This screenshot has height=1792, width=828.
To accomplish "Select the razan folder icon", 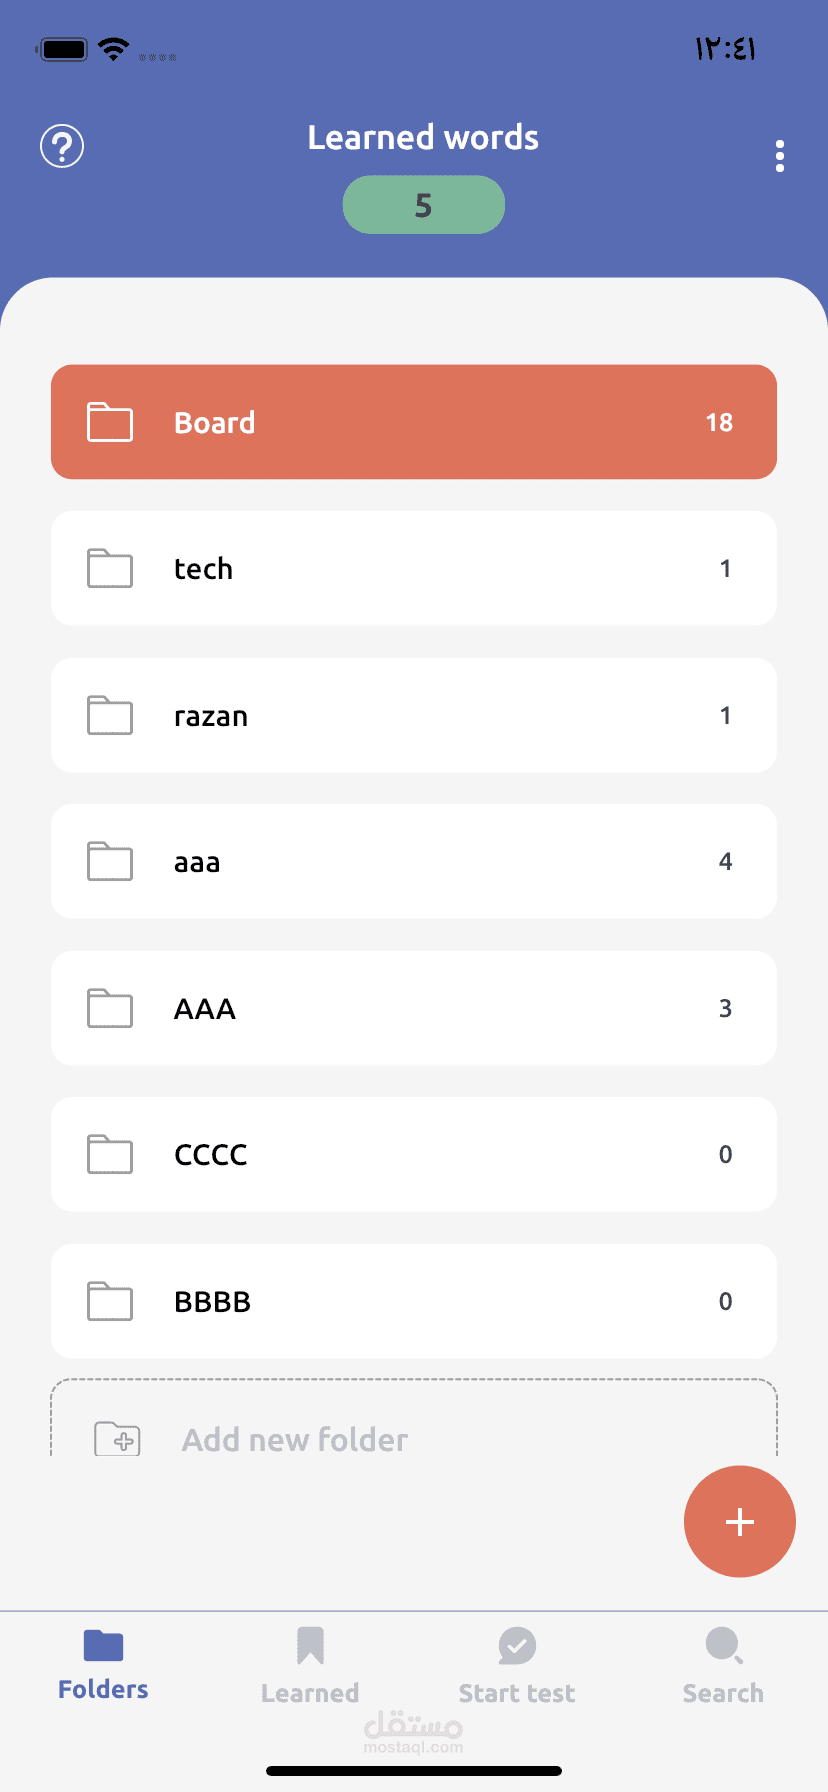I will (x=110, y=715).
